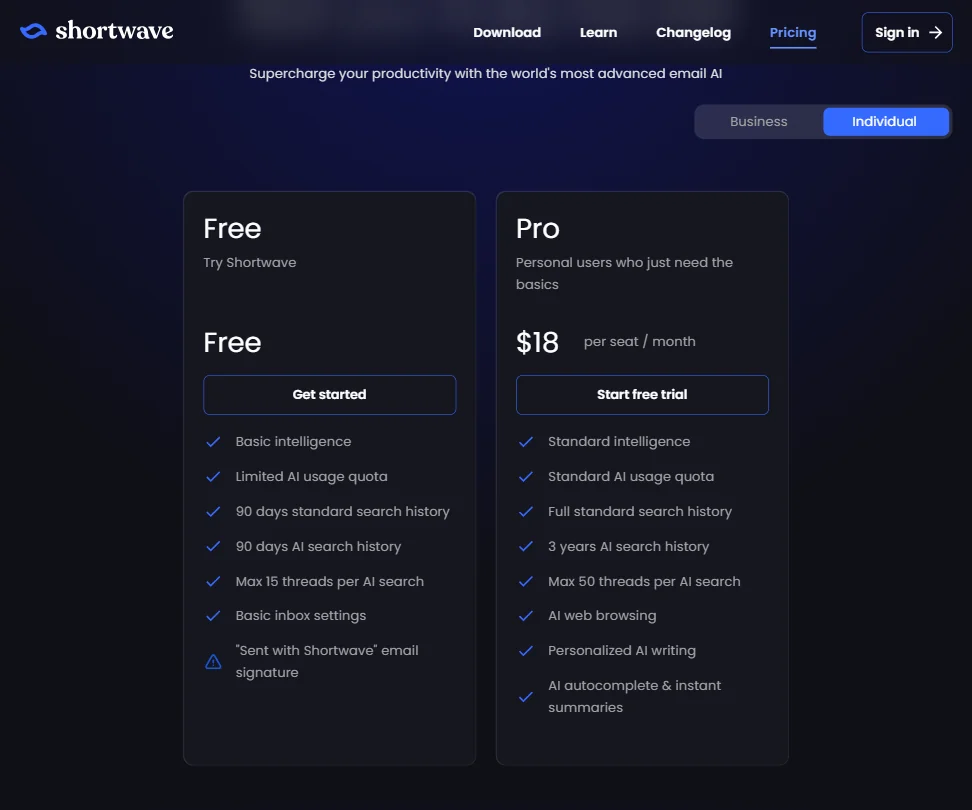Image resolution: width=972 pixels, height=810 pixels.
Task: Click "Full standard search history" text
Action: (x=640, y=511)
